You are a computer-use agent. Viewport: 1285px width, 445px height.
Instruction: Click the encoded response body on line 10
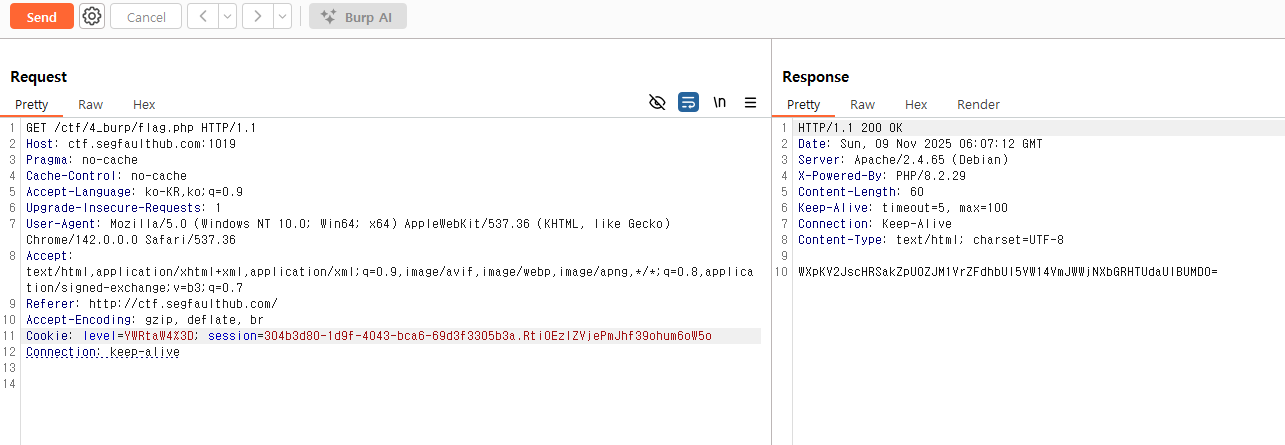point(1007,272)
